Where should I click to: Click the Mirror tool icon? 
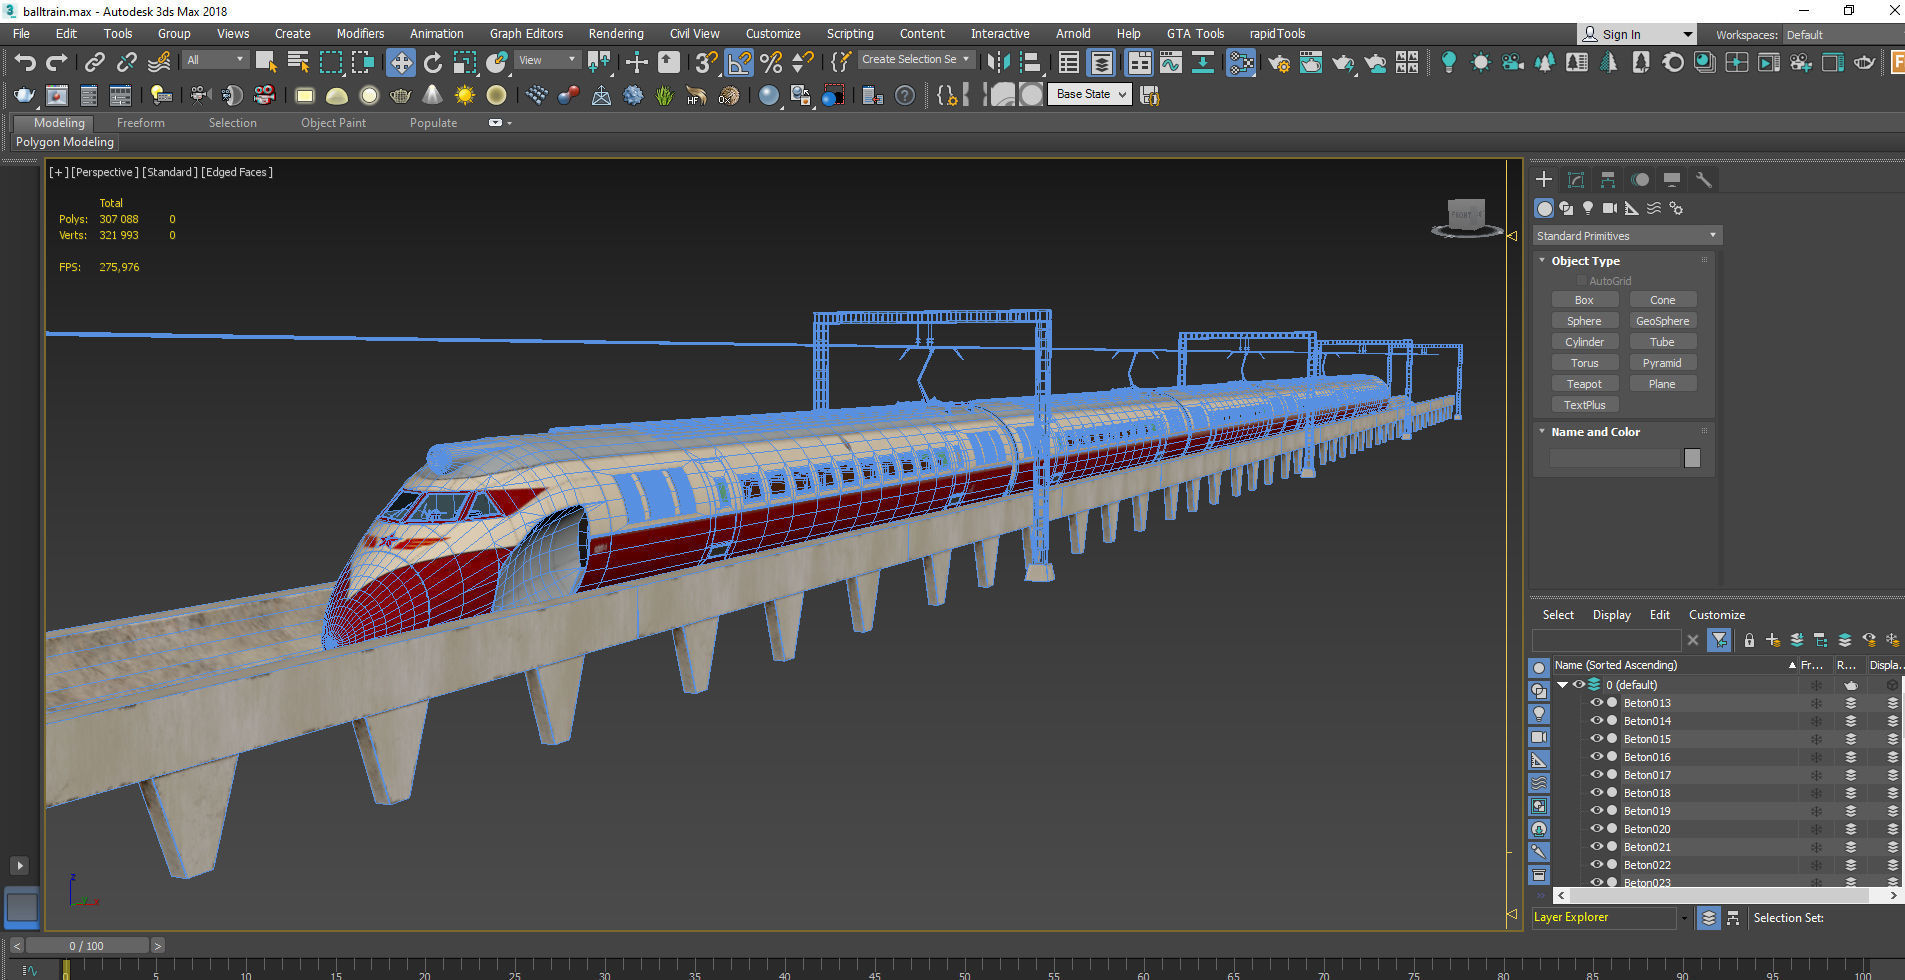click(x=998, y=63)
